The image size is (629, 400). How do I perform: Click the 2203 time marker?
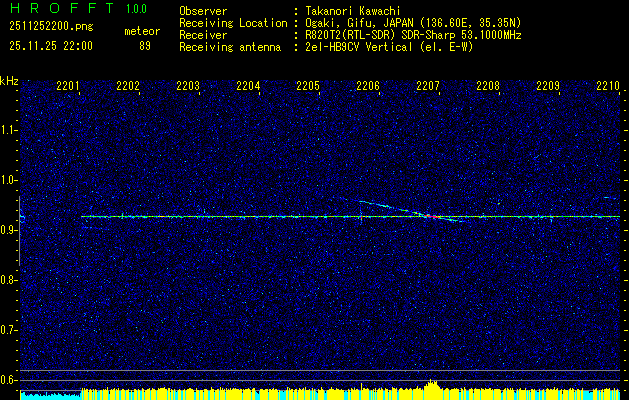[188, 85]
